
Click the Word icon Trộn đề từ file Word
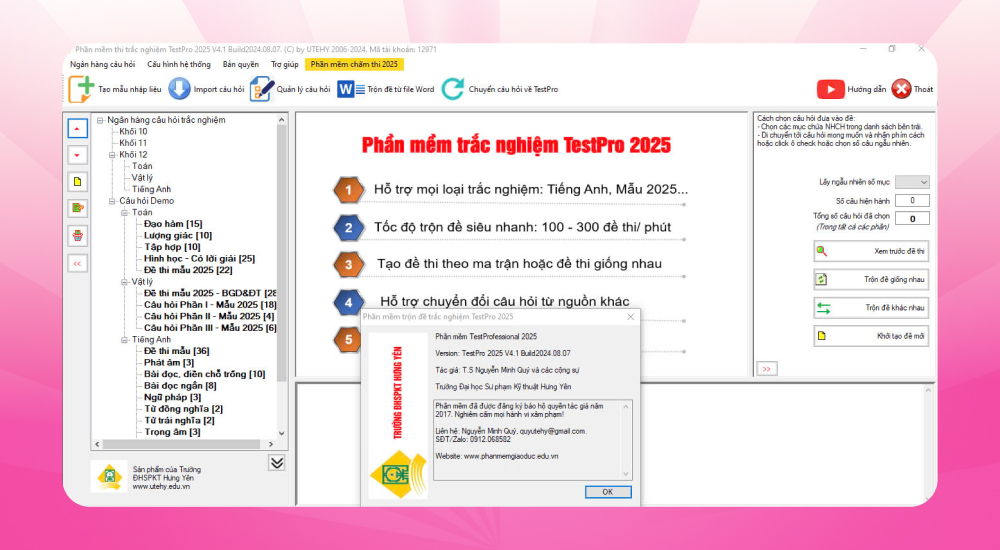point(350,89)
